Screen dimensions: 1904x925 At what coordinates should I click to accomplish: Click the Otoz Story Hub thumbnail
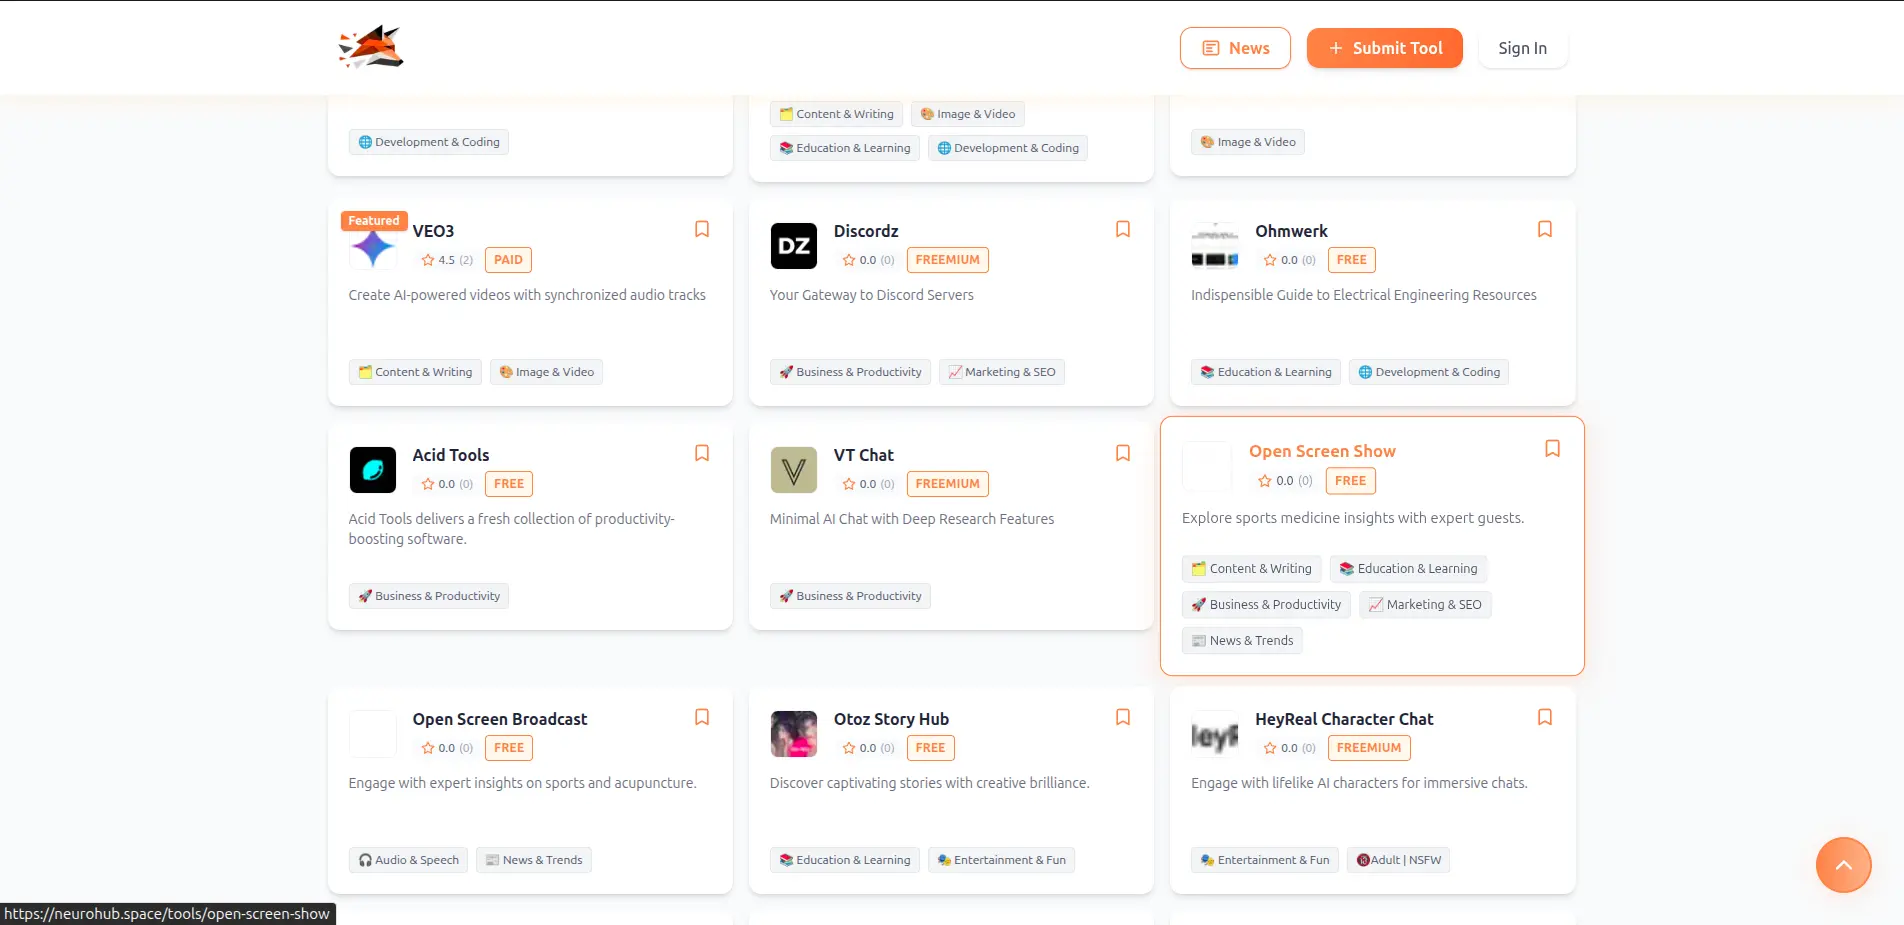point(794,734)
